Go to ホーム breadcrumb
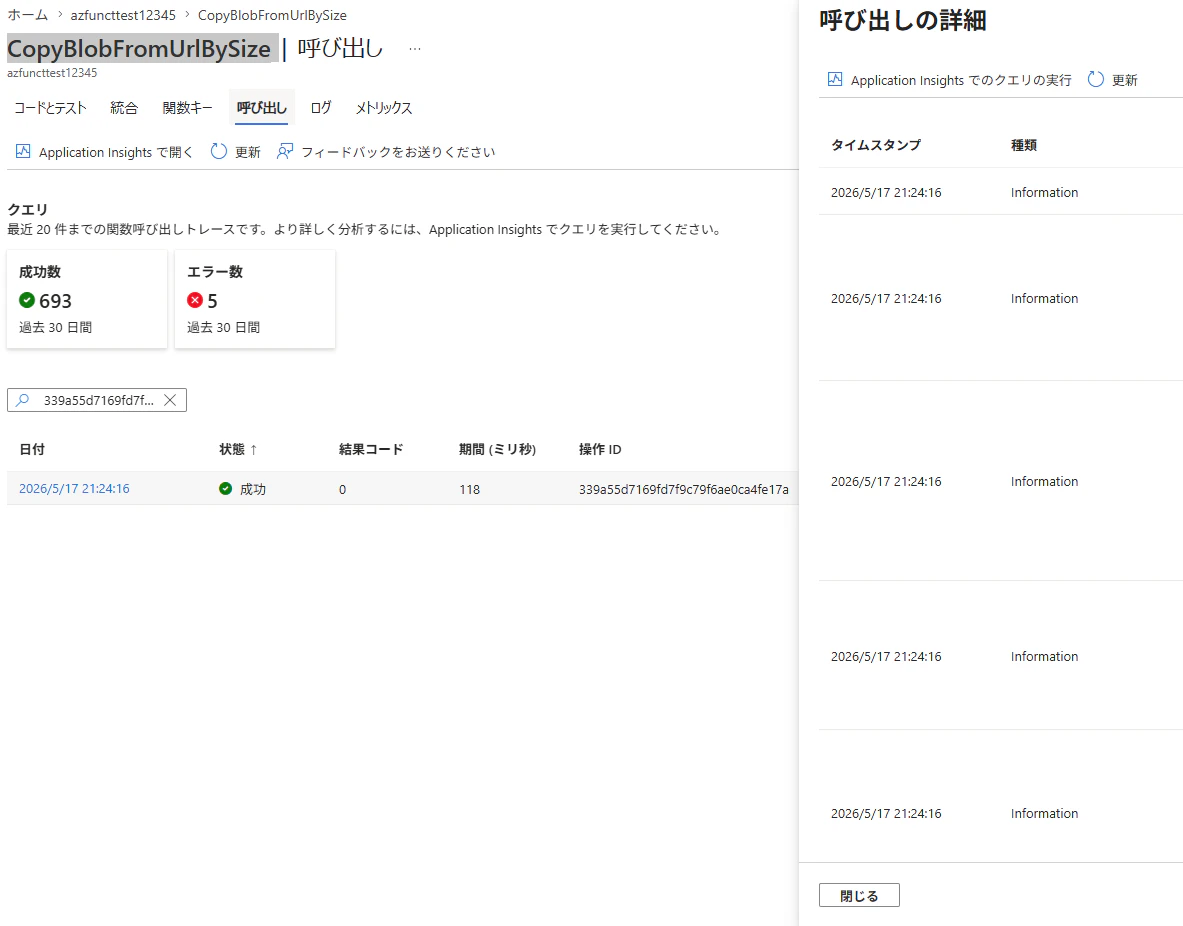 coord(28,15)
